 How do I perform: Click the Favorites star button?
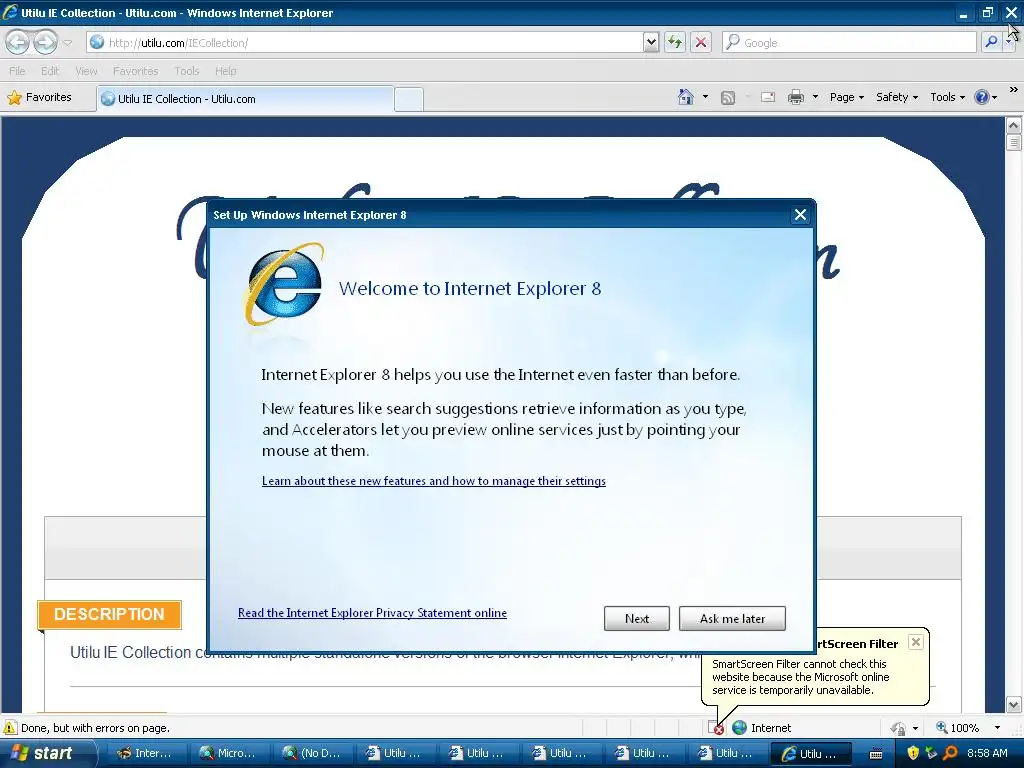coord(39,97)
